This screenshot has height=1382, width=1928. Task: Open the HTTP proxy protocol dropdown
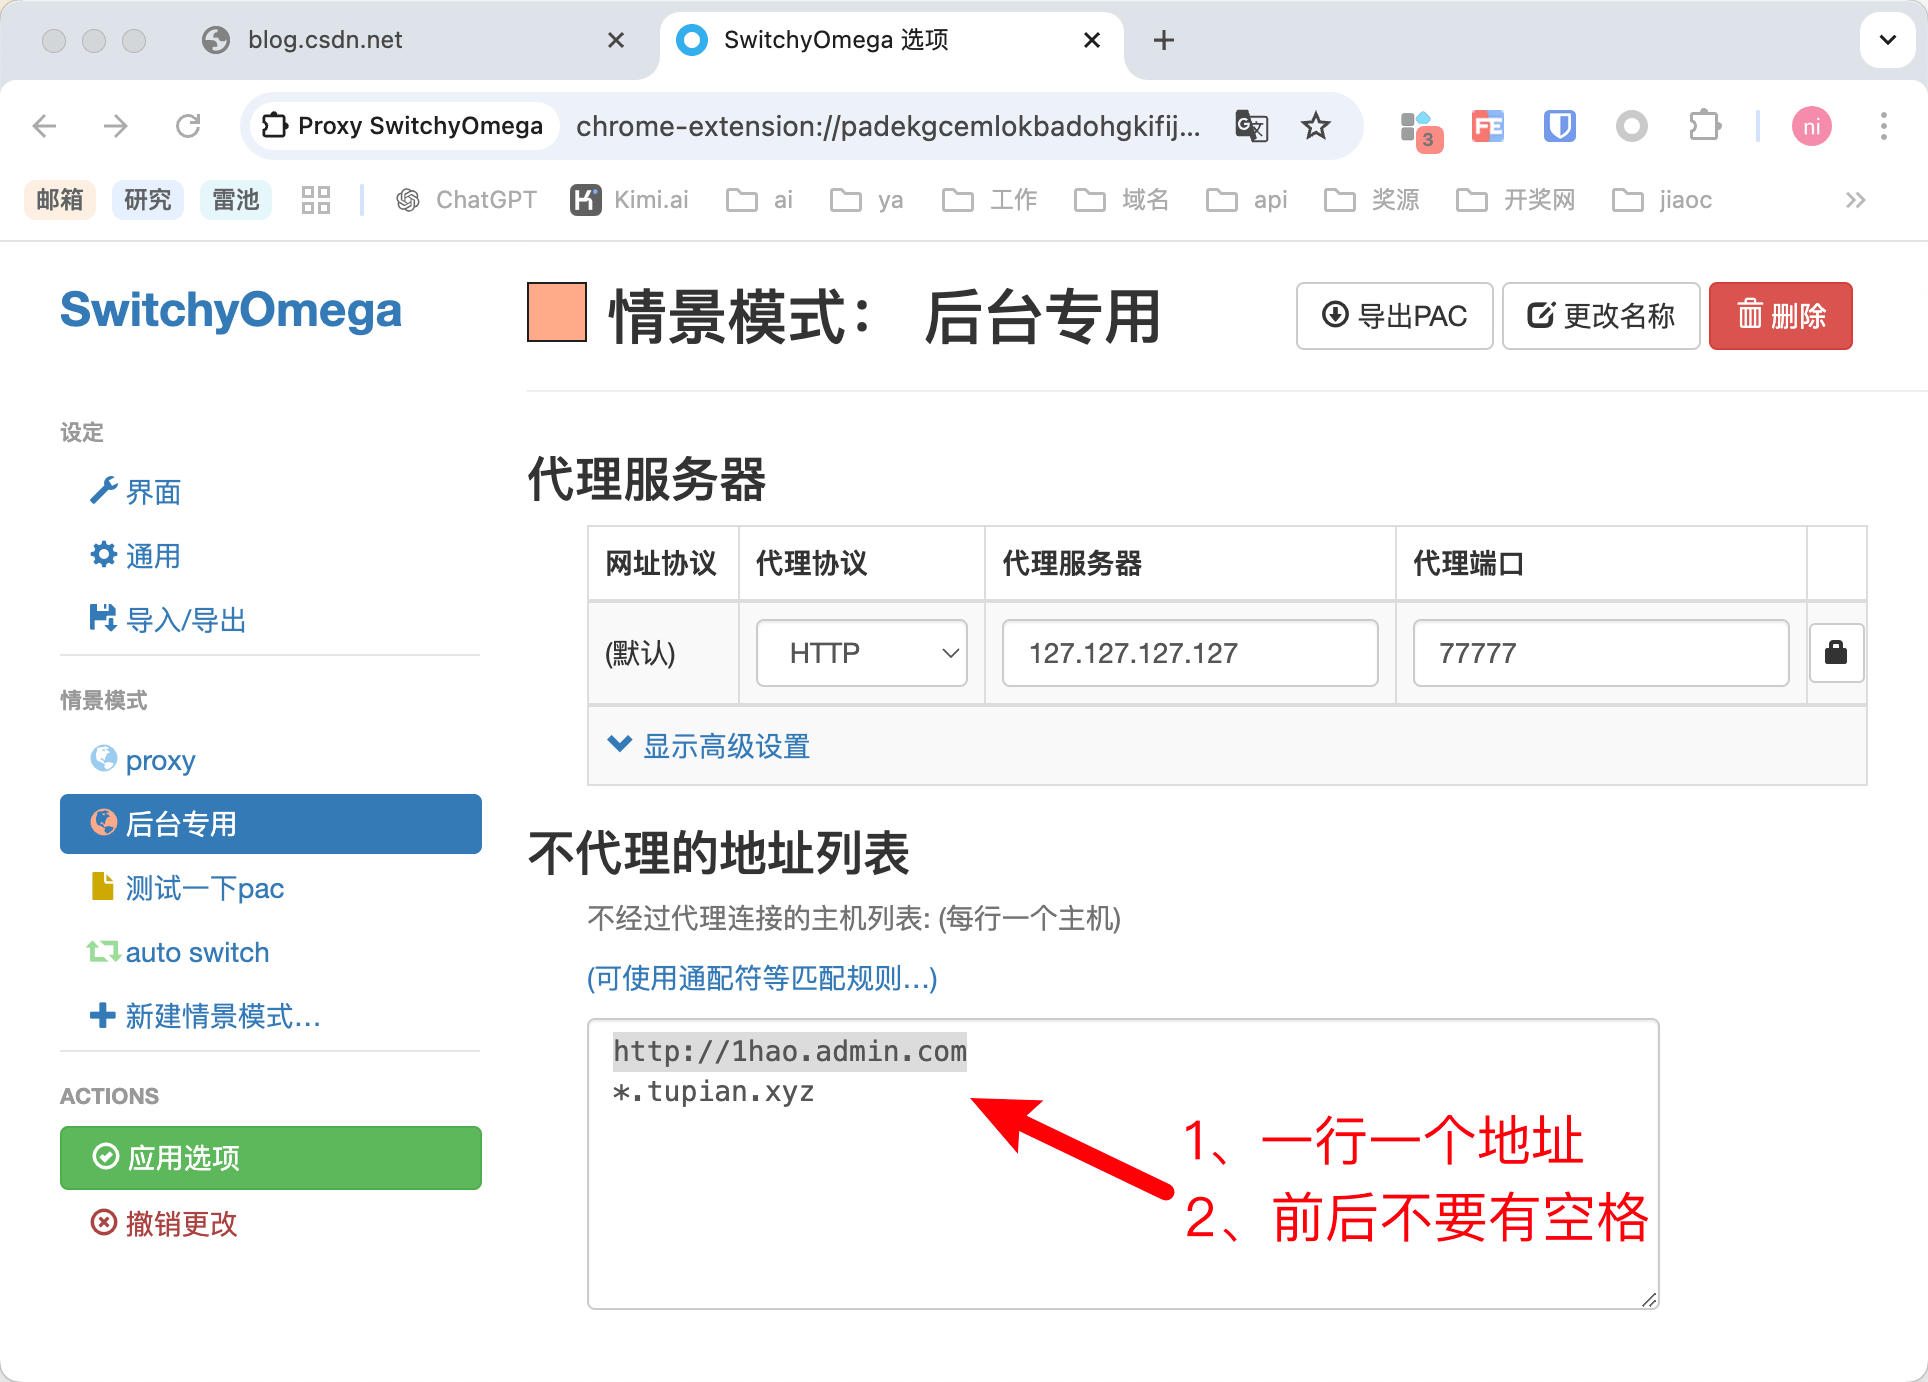(x=862, y=653)
